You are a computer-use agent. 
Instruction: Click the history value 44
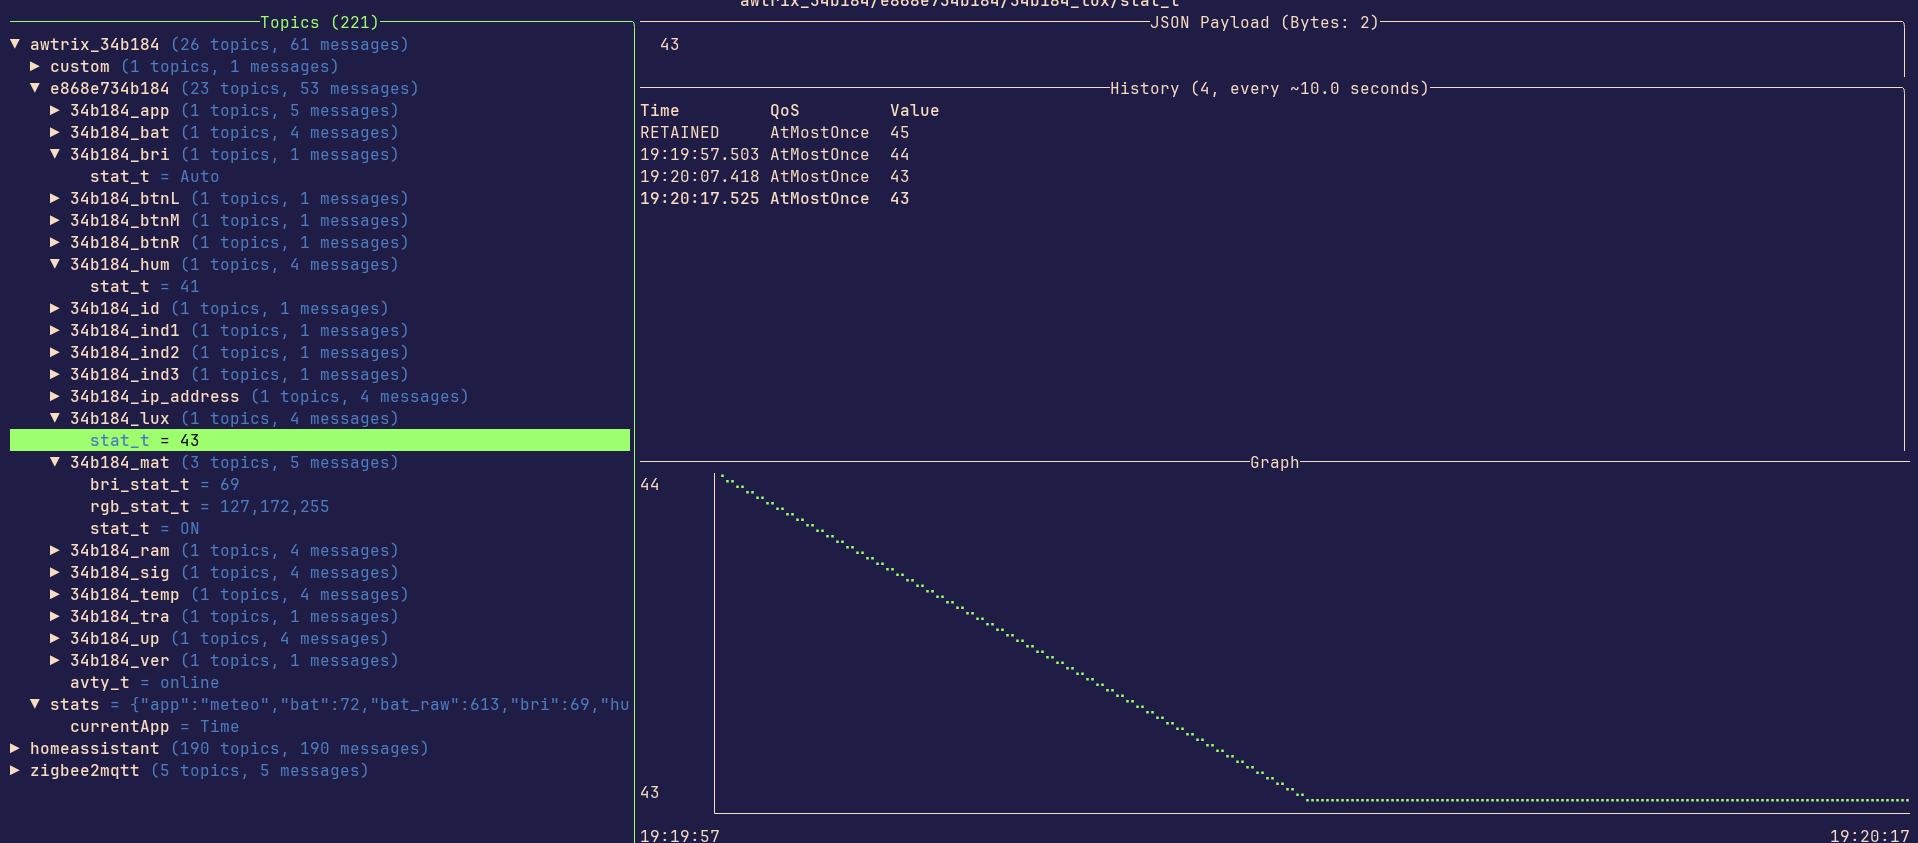click(900, 154)
